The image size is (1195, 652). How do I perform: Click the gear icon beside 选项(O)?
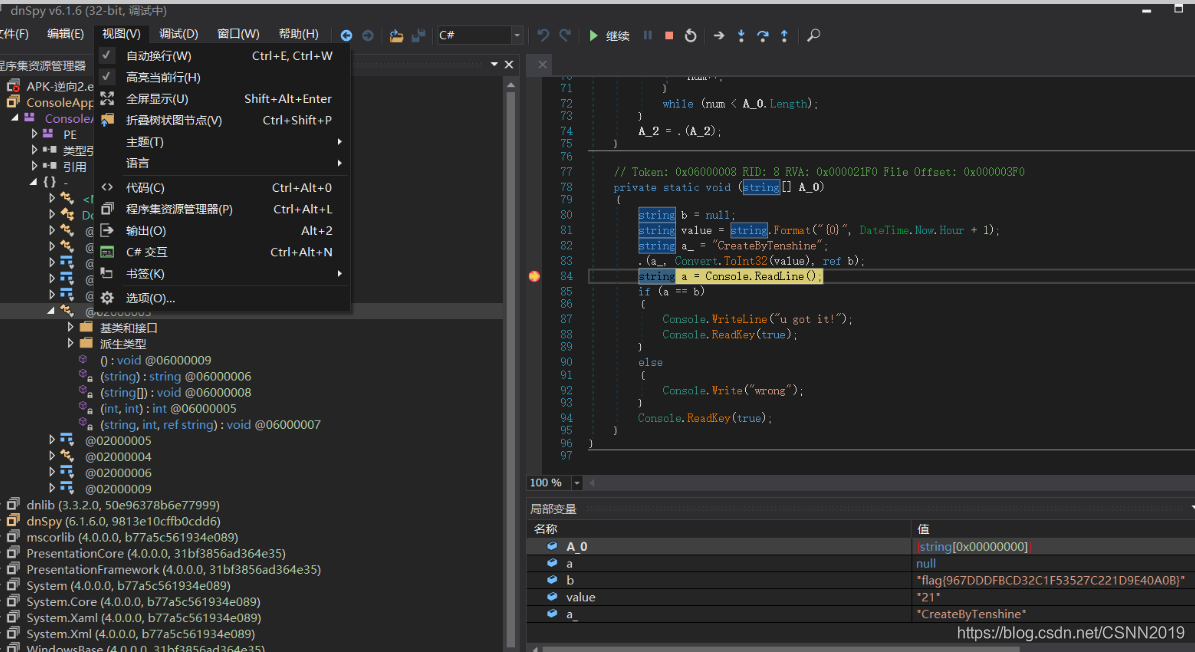(107, 298)
